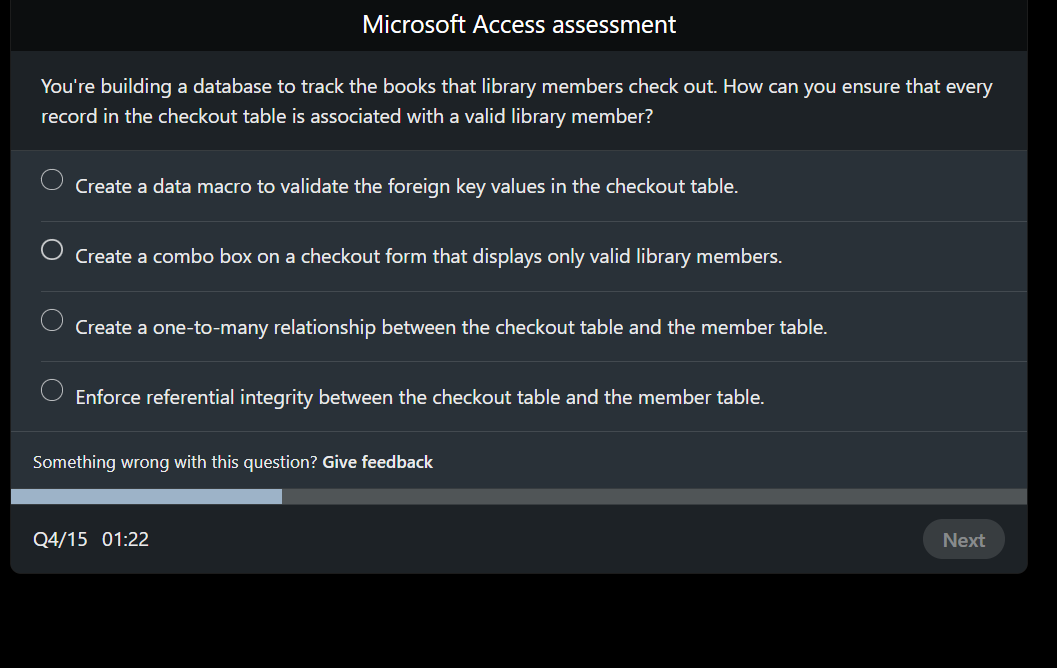Click the answer row mentioning foreign key values

pyautogui.click(x=406, y=186)
